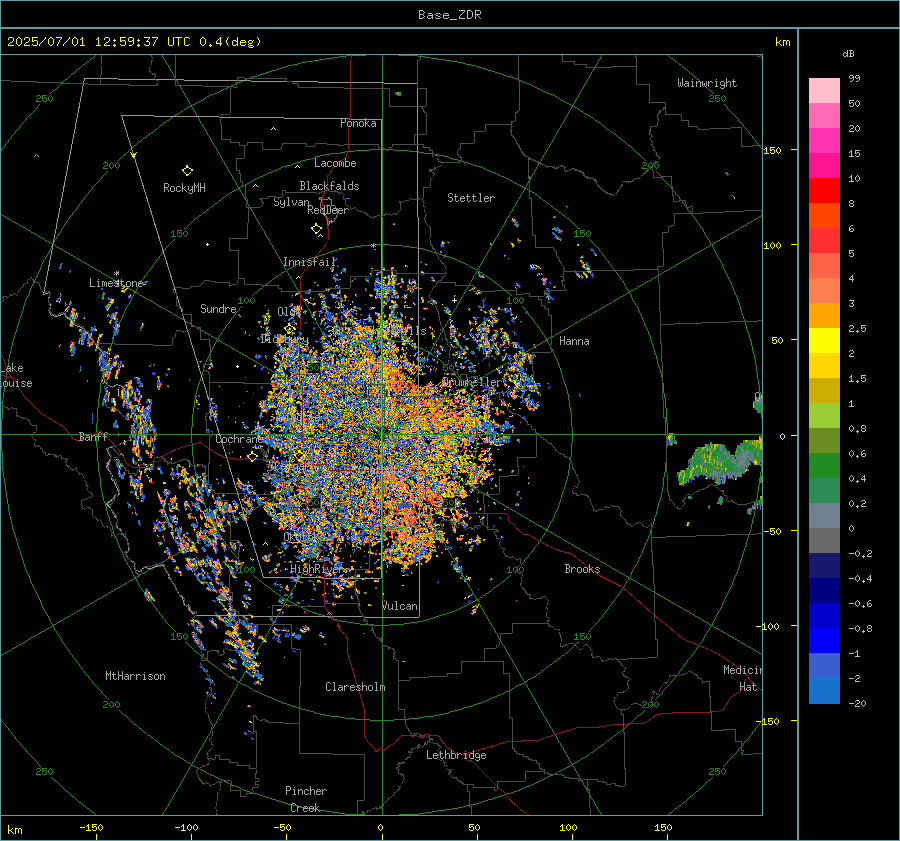Click the yellow diamond marker above RockyMH
The image size is (900, 841).
point(187,170)
